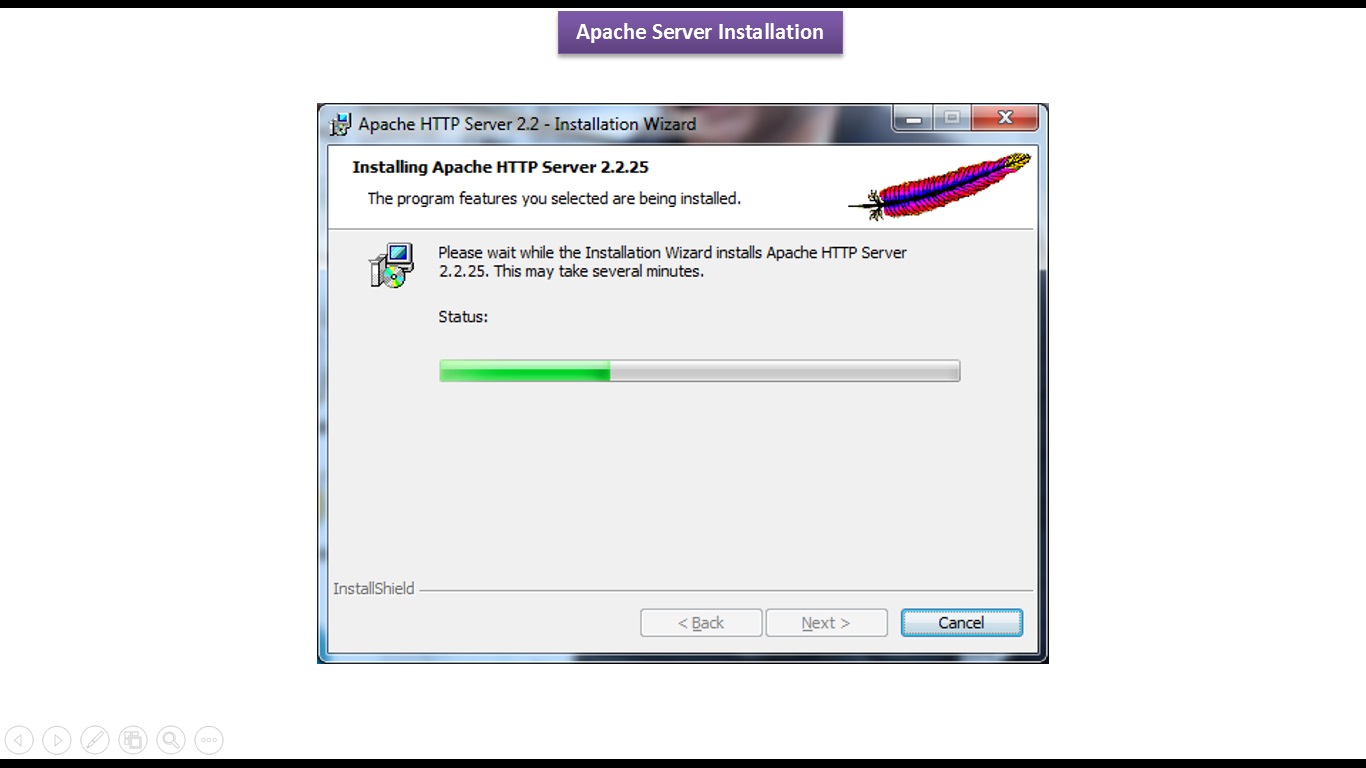The image size is (1366, 768).
Task: Advance to next slide with right arrow
Action: [57, 740]
